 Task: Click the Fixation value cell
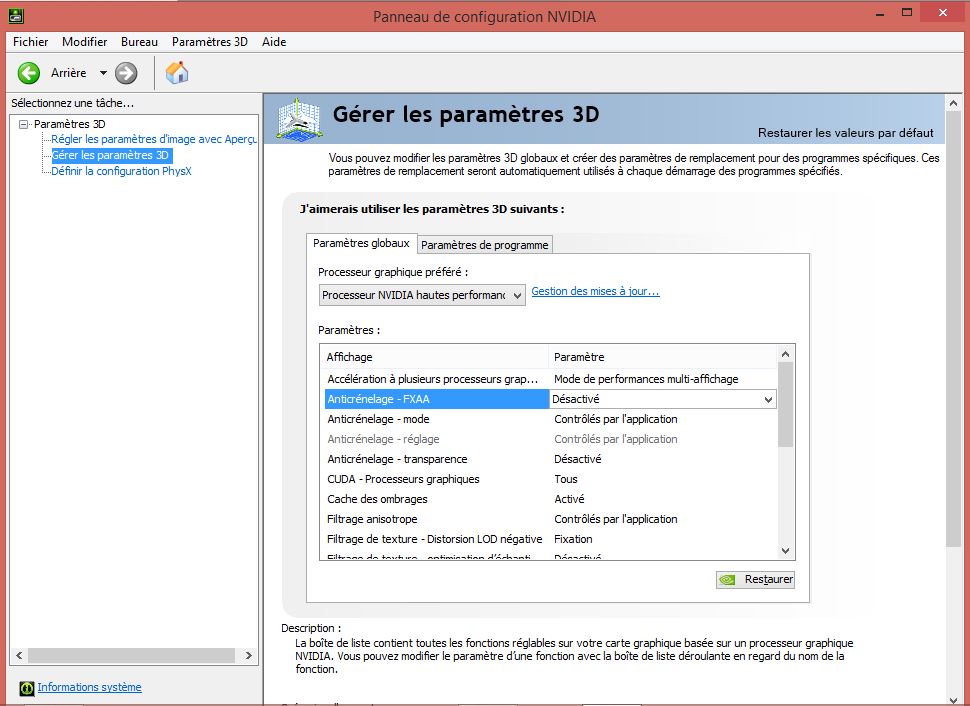tap(573, 539)
